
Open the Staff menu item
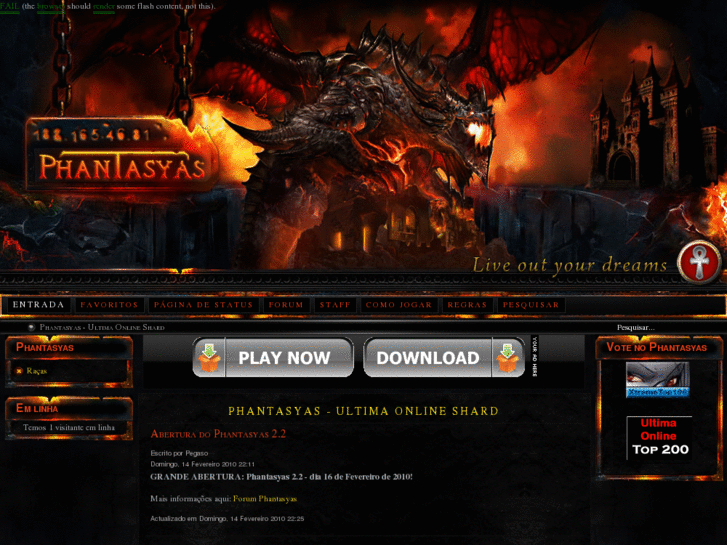335,305
